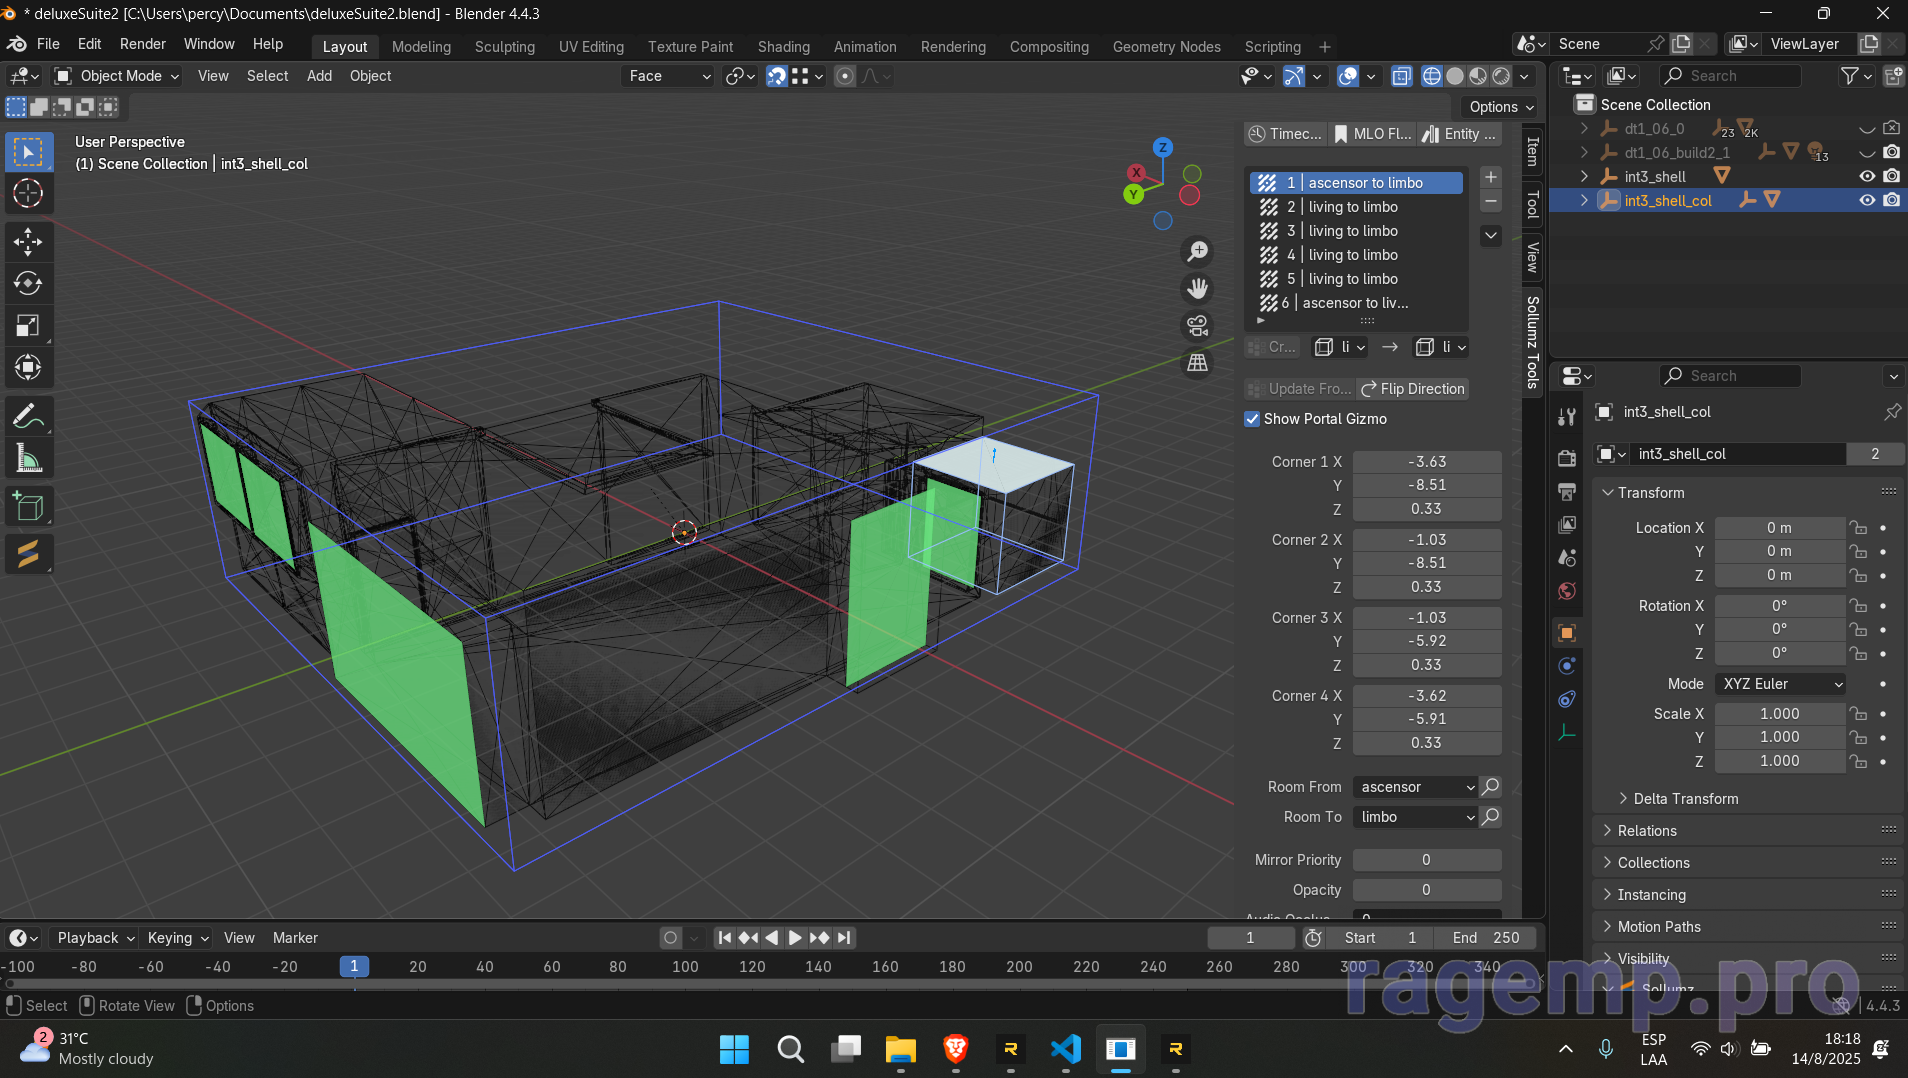Open the outliner filter funnel

1850,76
